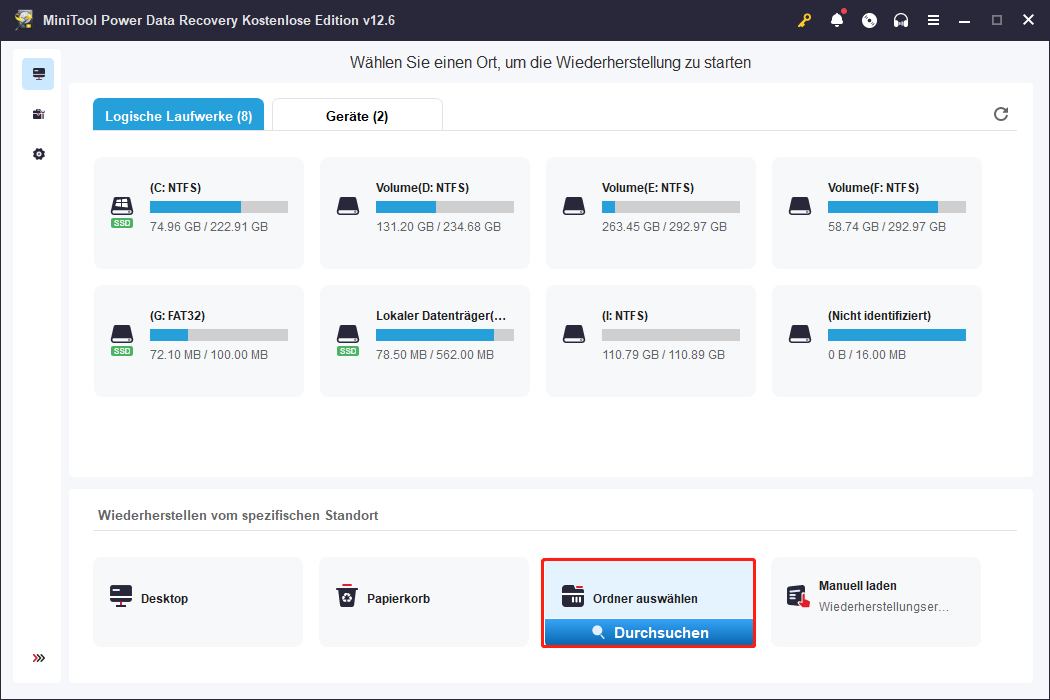Select Volume(F: NTFS) label
This screenshot has width=1050, height=700.
coord(873,188)
